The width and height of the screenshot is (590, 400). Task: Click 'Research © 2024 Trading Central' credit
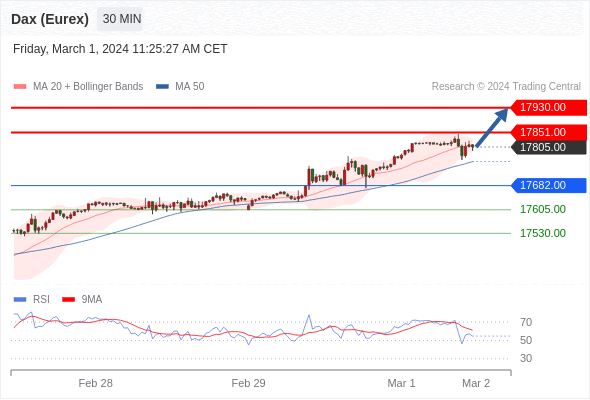(x=506, y=87)
